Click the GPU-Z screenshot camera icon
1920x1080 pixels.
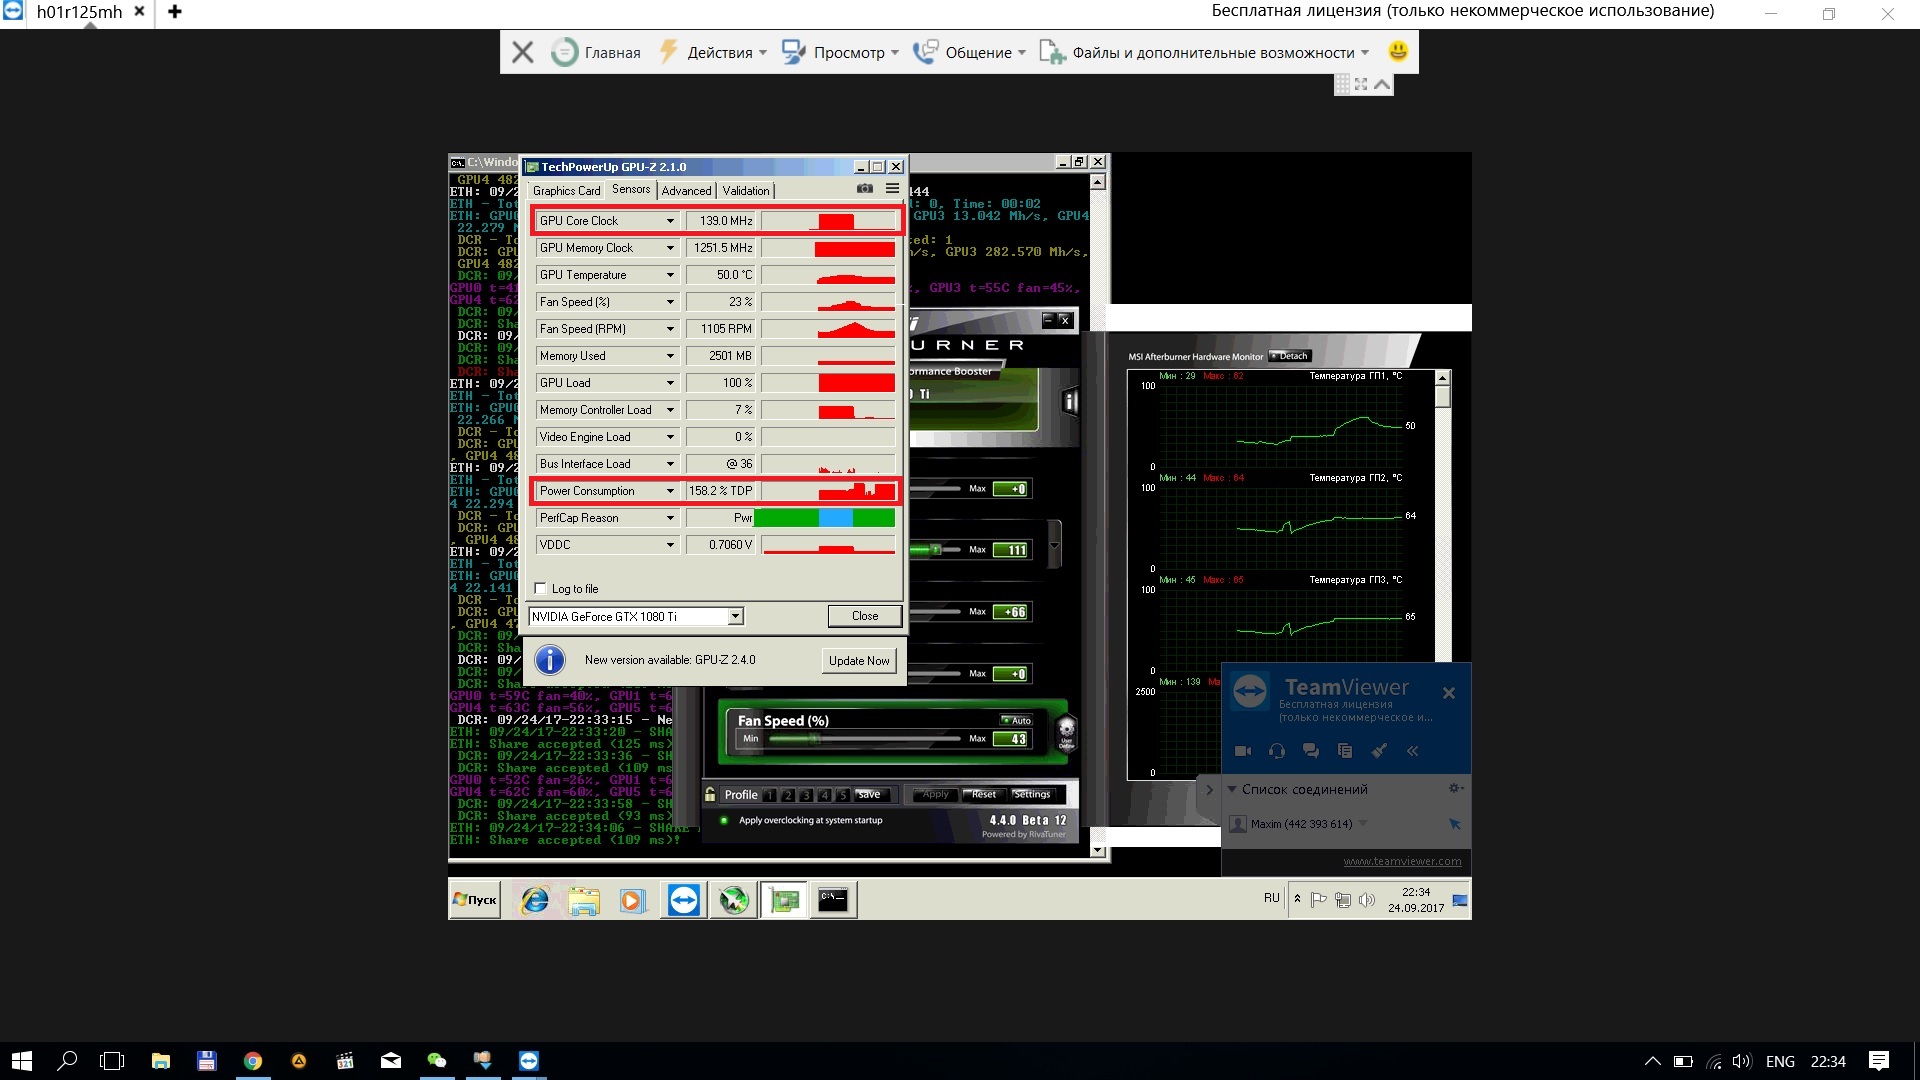tap(865, 189)
